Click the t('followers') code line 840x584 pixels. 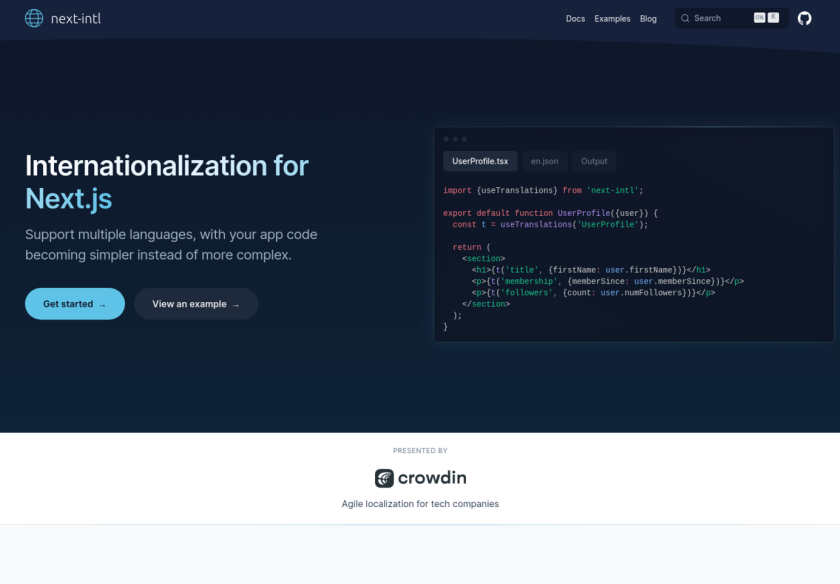tap(594, 293)
